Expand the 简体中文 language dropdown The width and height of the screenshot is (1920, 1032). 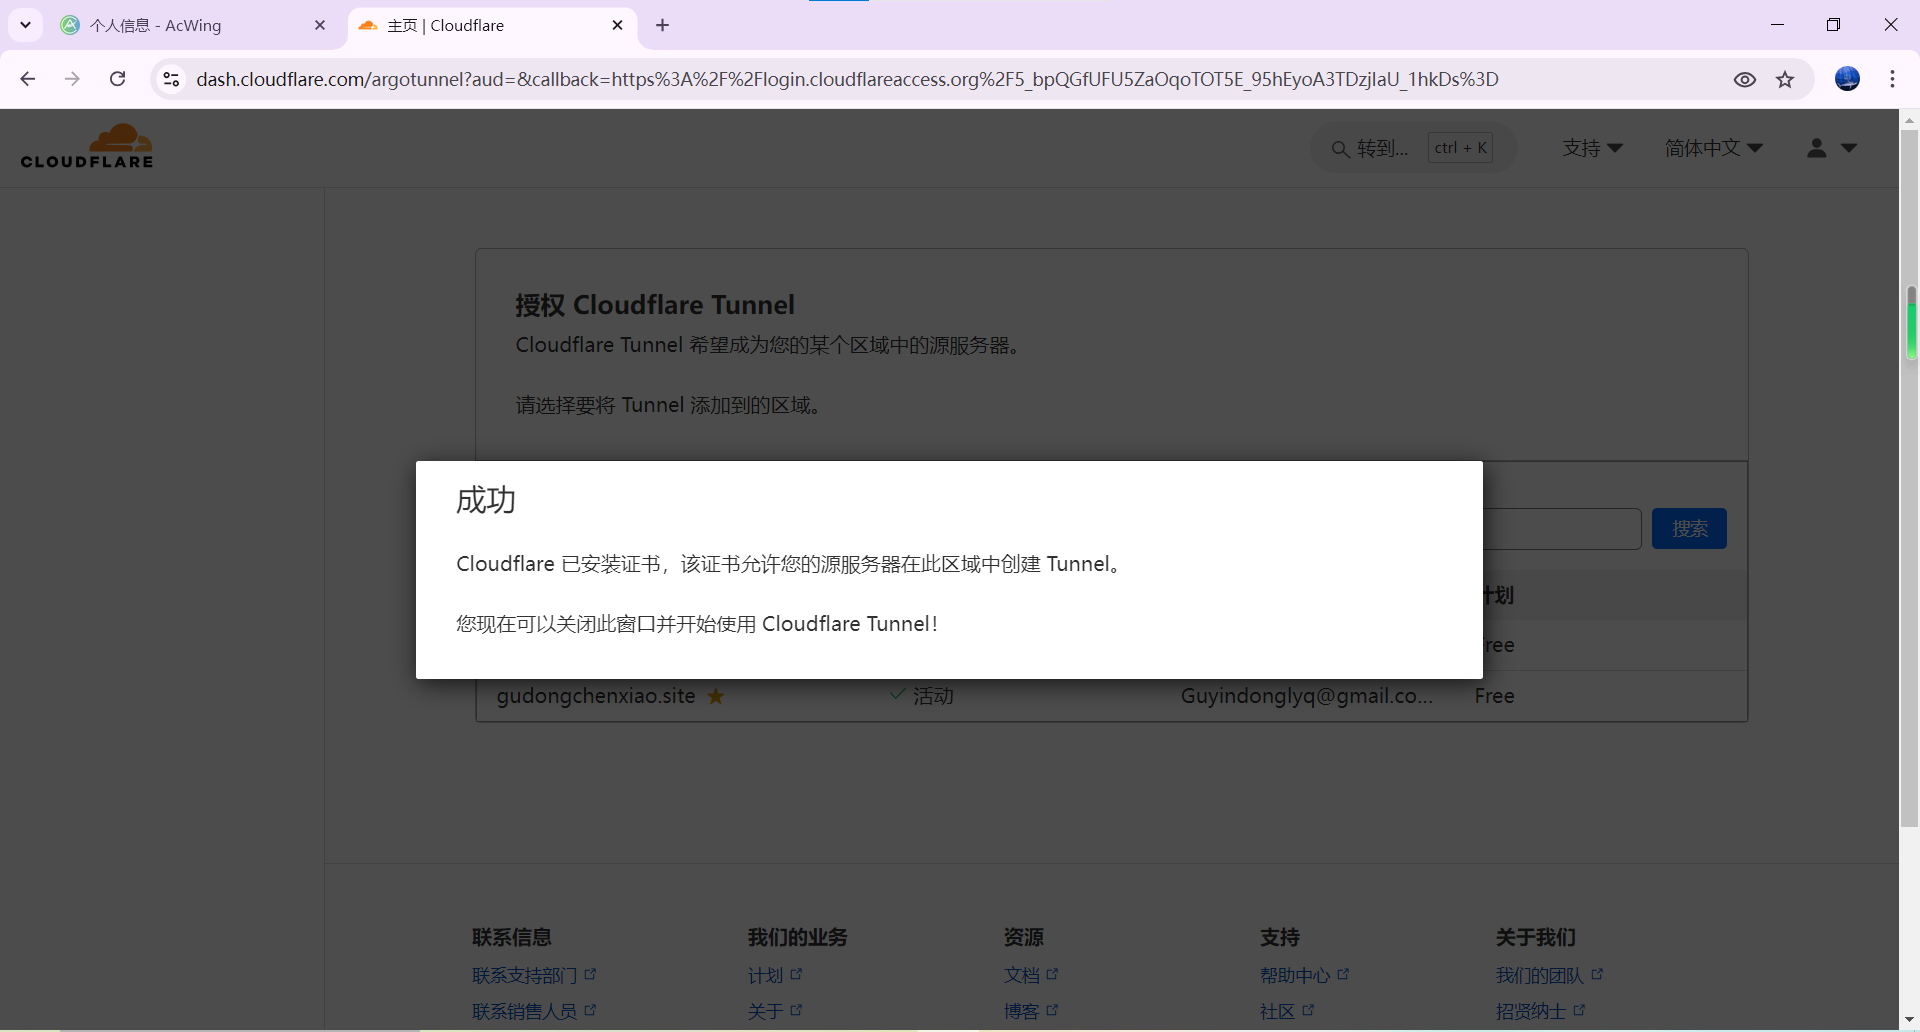coord(1714,148)
